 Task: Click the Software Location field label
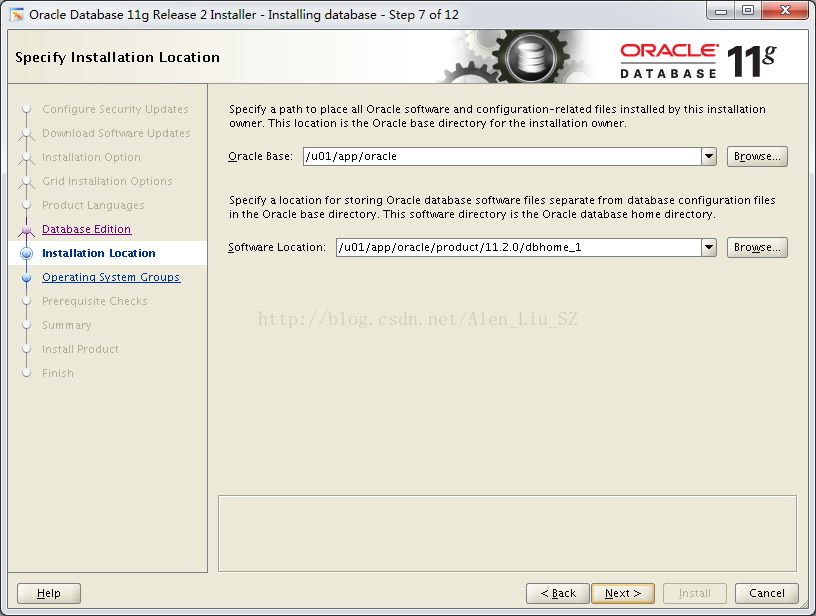[277, 247]
